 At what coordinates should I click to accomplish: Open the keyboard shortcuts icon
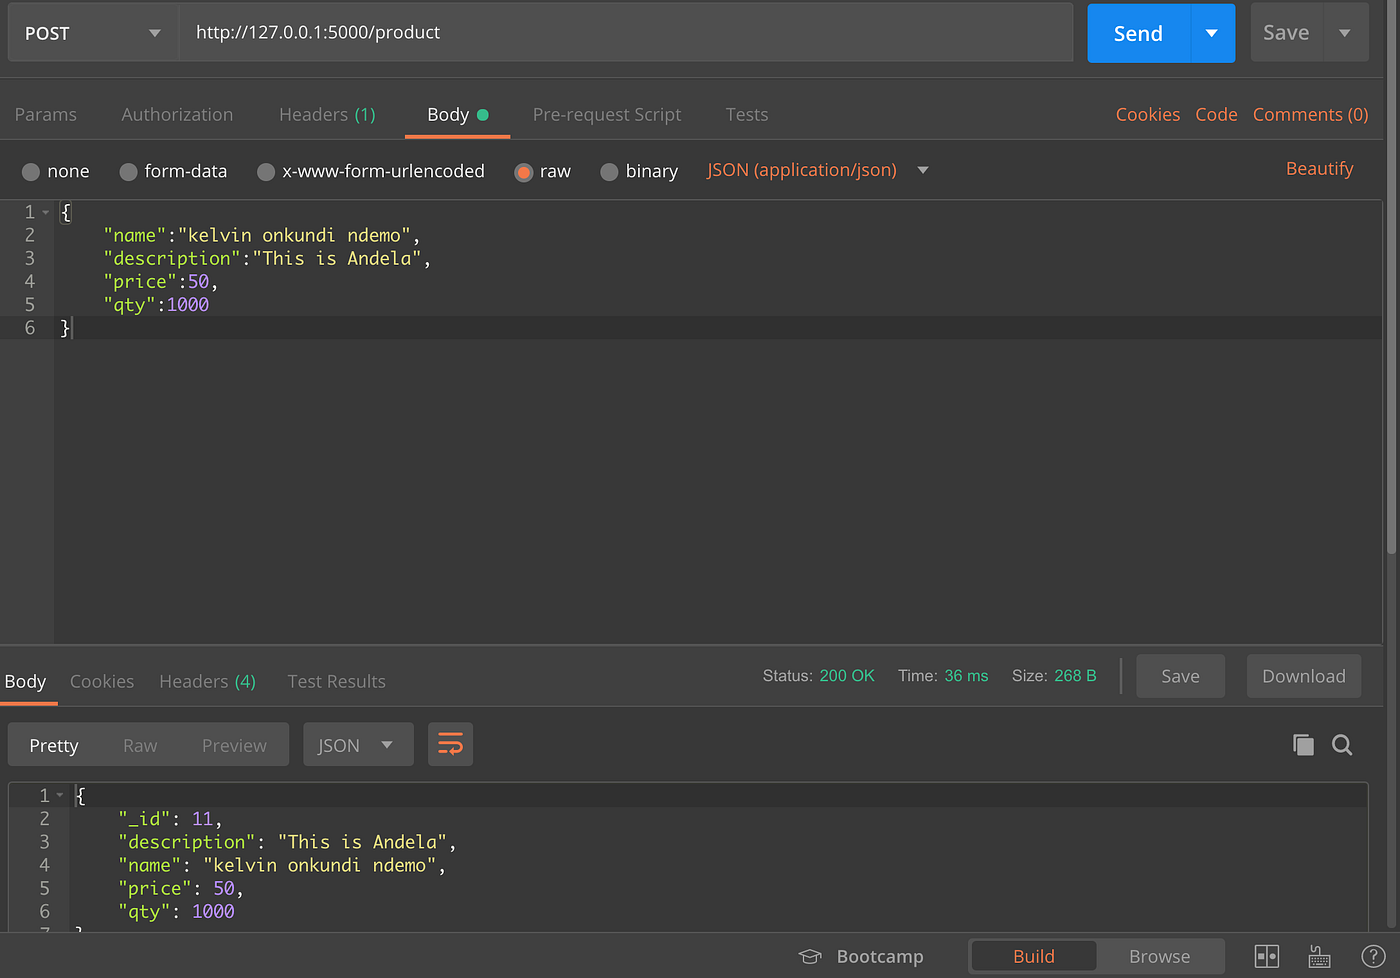[1319, 956]
